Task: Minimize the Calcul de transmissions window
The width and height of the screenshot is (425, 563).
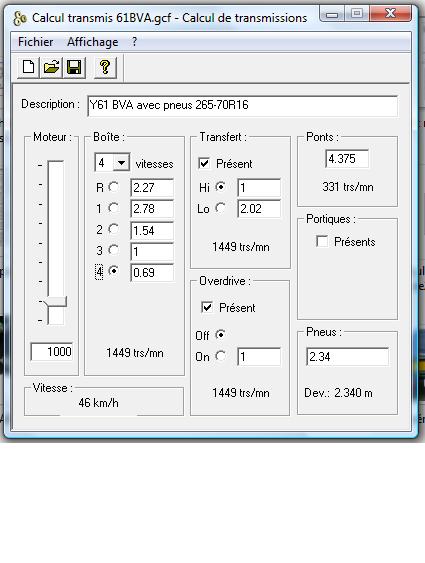Action: (332, 14)
